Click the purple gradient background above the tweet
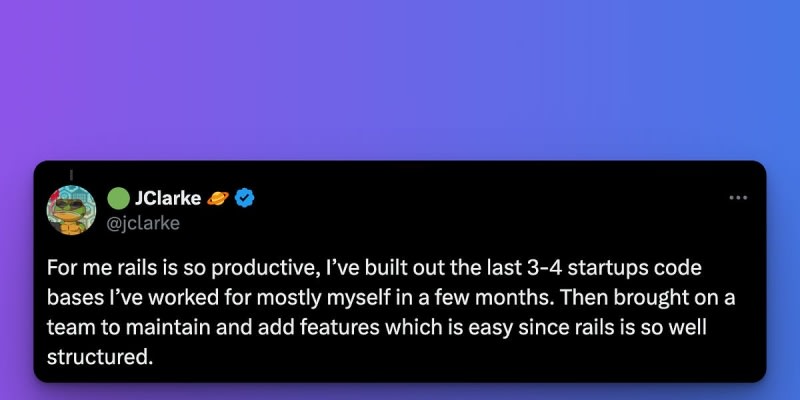The height and width of the screenshot is (400, 800). (400, 80)
